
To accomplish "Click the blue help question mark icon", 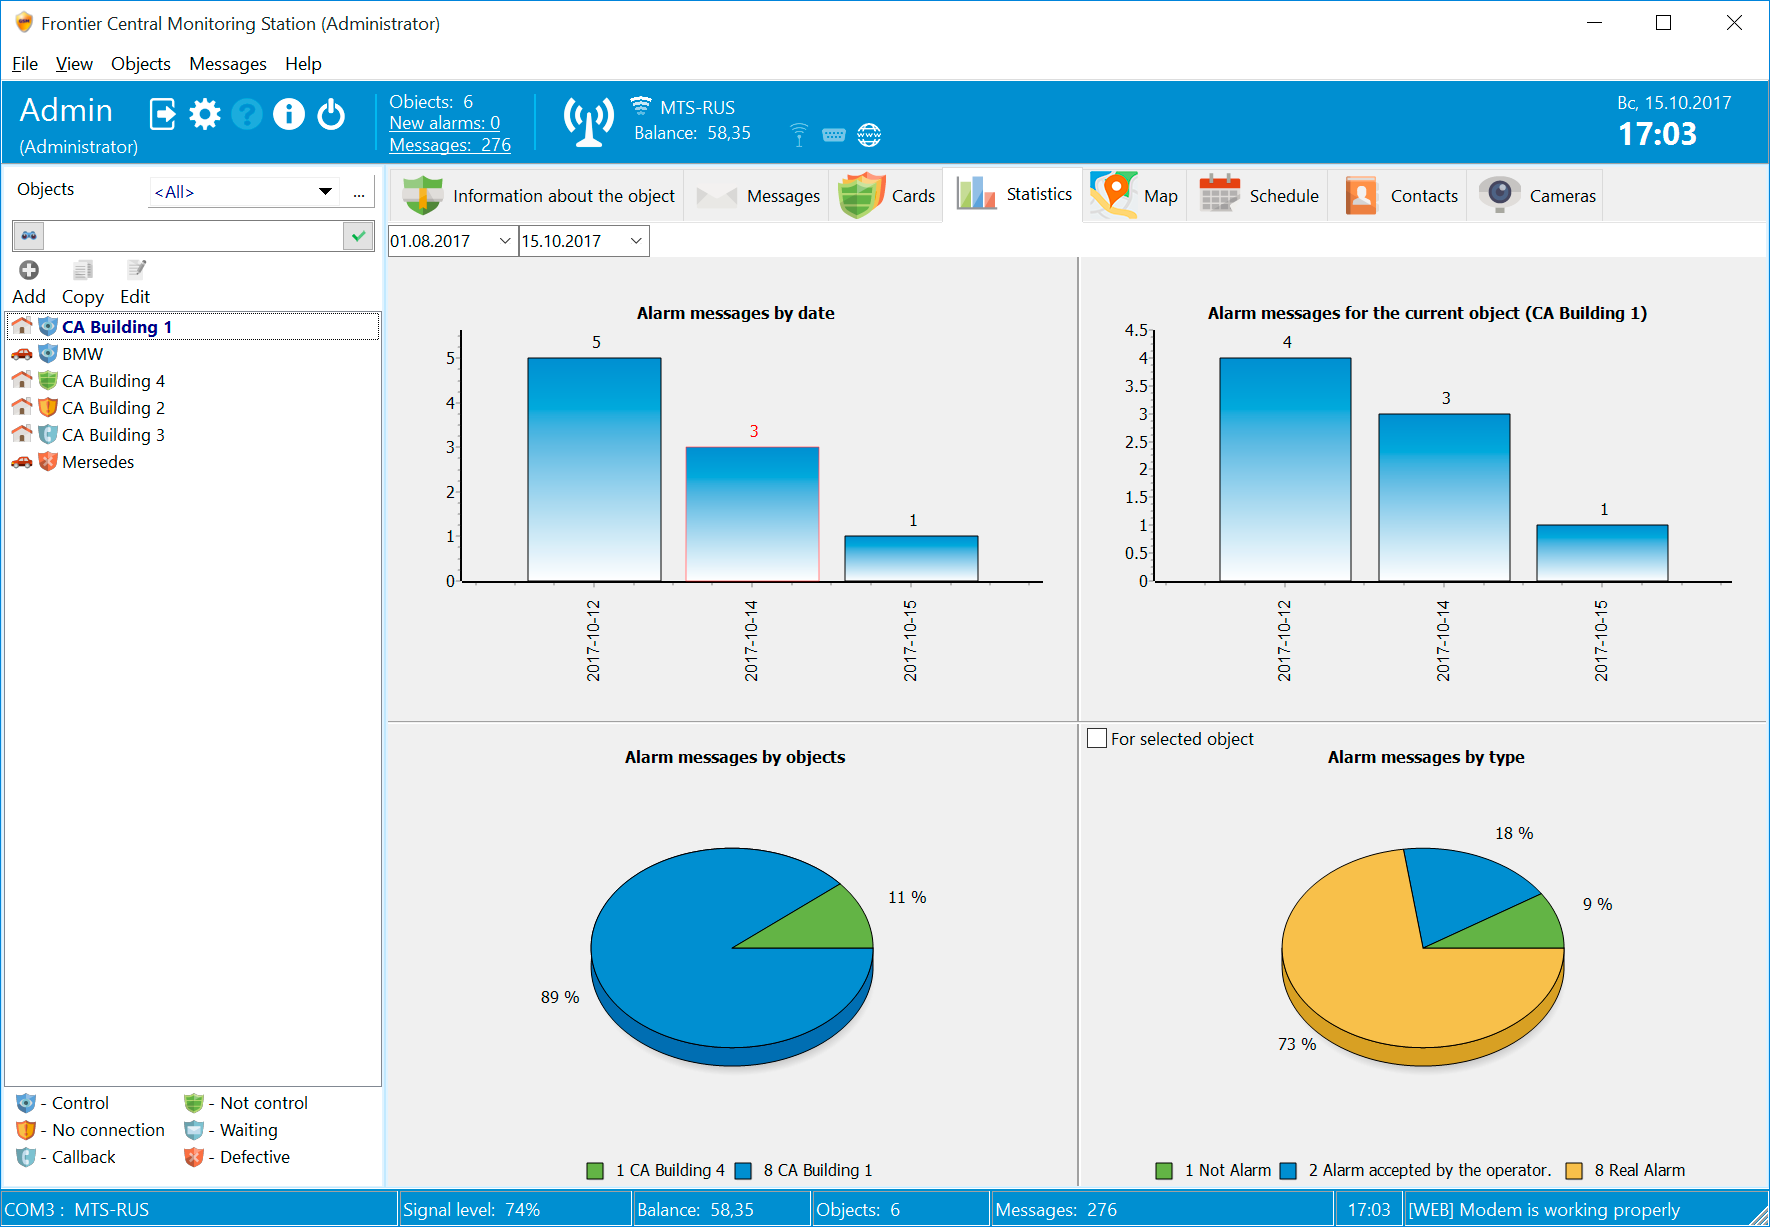I will click(x=247, y=114).
